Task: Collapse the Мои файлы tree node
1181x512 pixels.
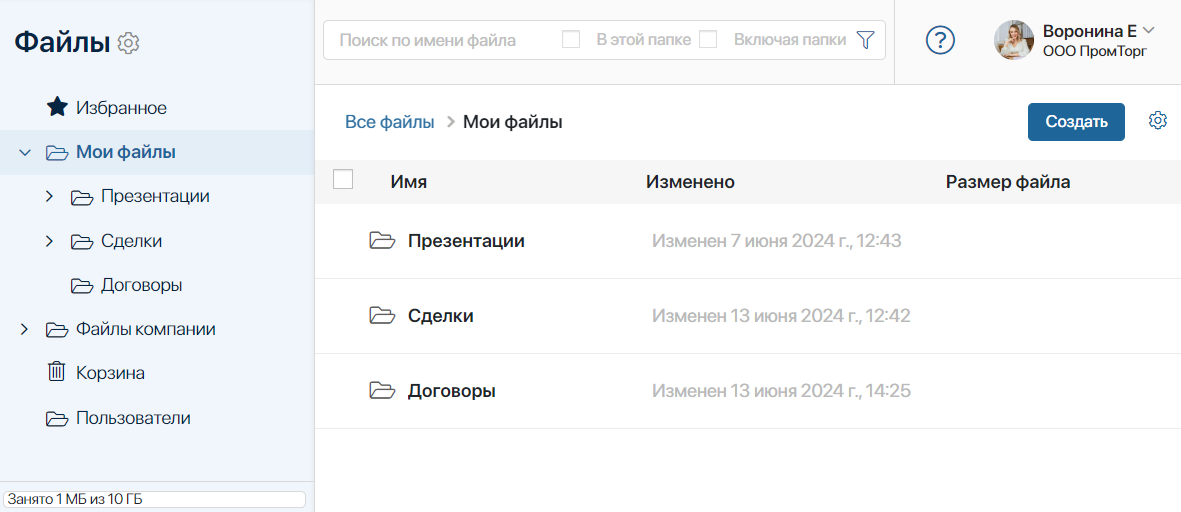Action: coord(25,152)
